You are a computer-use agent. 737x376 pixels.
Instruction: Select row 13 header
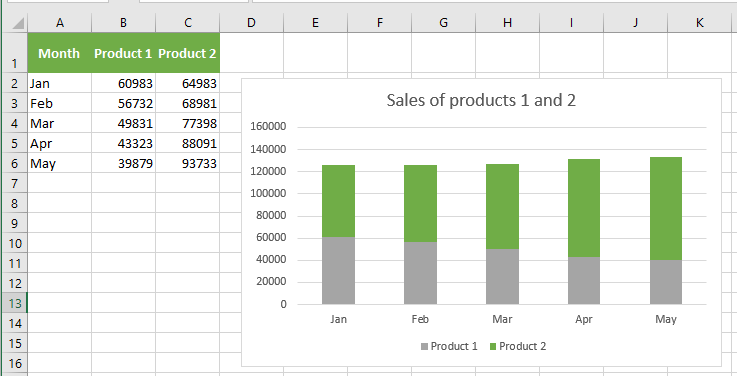point(14,303)
